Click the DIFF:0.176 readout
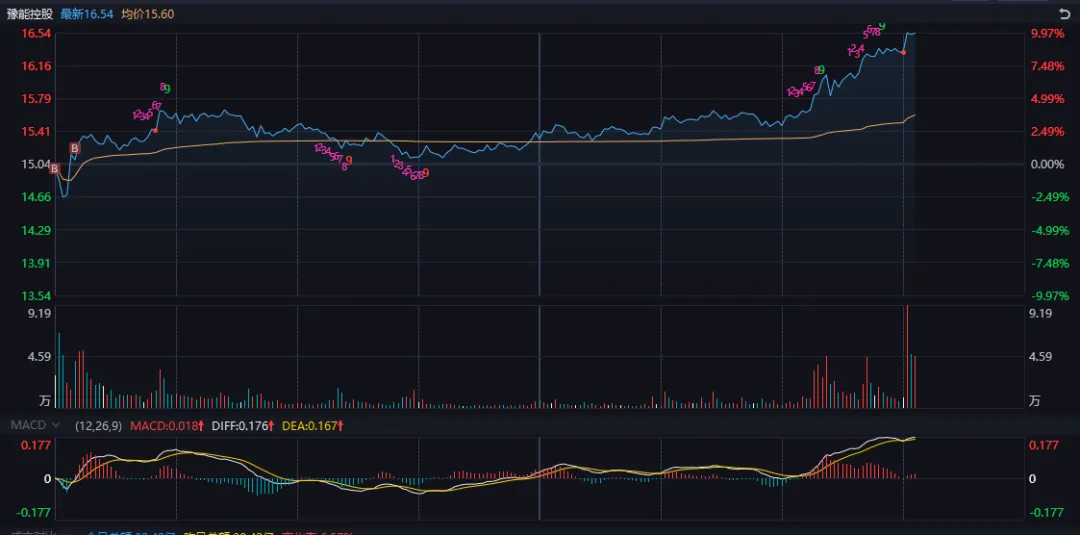The width and height of the screenshot is (1080, 535). click(243, 426)
